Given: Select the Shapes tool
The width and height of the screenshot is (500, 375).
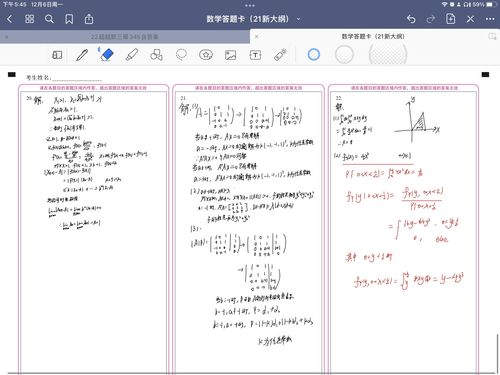Looking at the screenshot, I should pyautogui.click(x=156, y=55).
